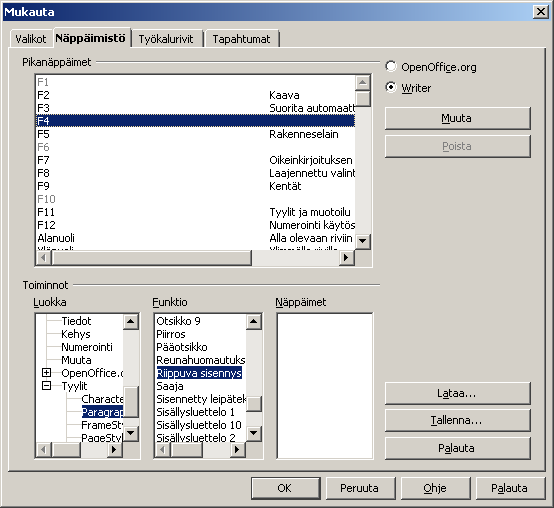Image resolution: width=554 pixels, height=508 pixels.
Task: Click right arrow of shortcut list horizontal scrollbar
Action: (x=346, y=258)
